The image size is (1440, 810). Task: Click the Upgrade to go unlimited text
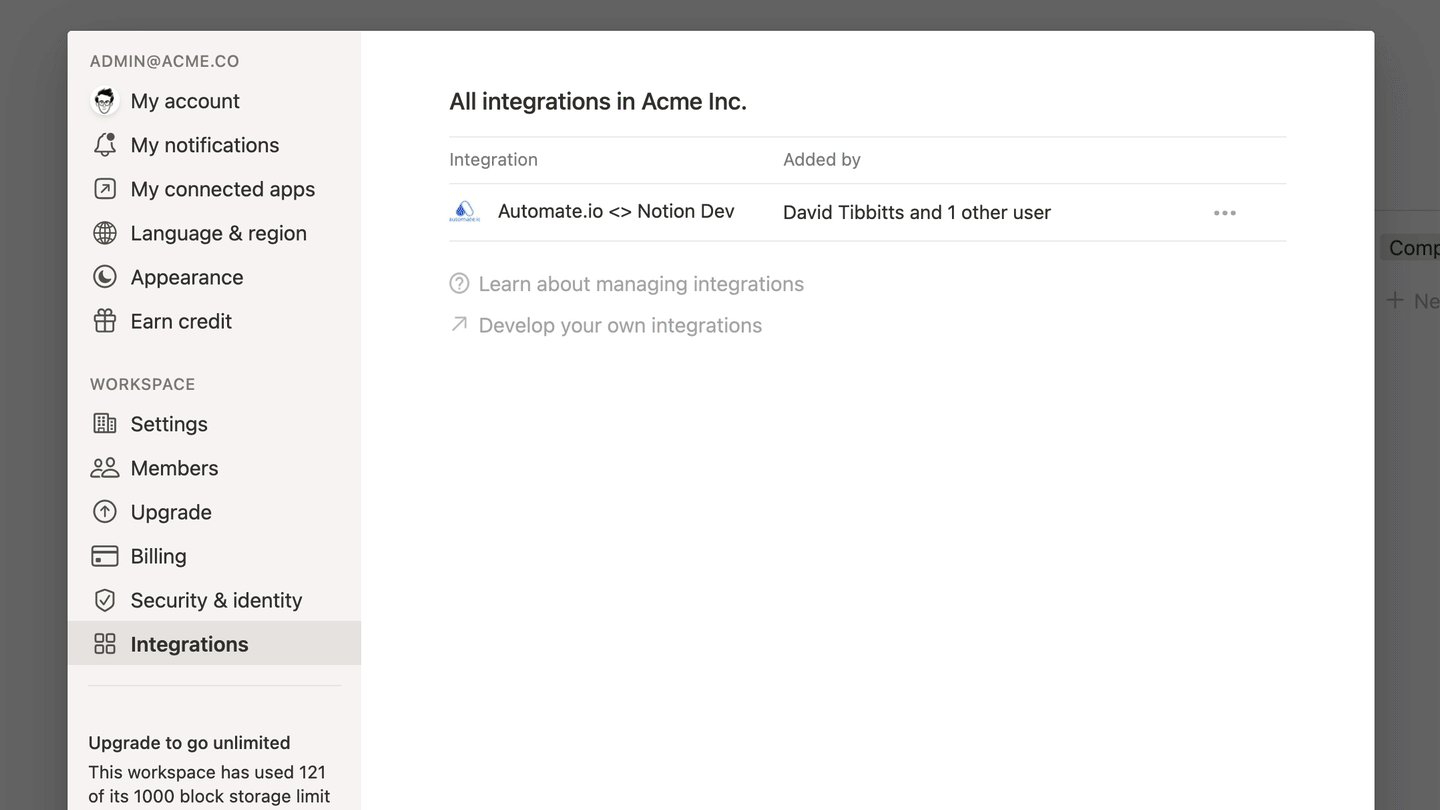tap(189, 742)
